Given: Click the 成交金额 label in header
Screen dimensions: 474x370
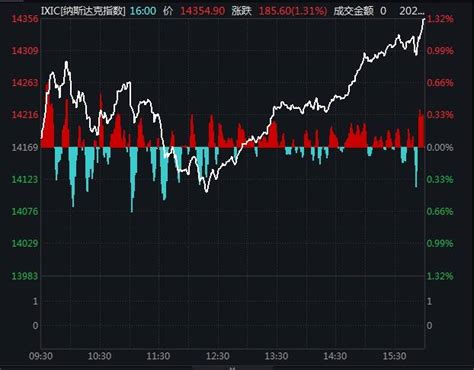Looking at the screenshot, I should tap(353, 11).
